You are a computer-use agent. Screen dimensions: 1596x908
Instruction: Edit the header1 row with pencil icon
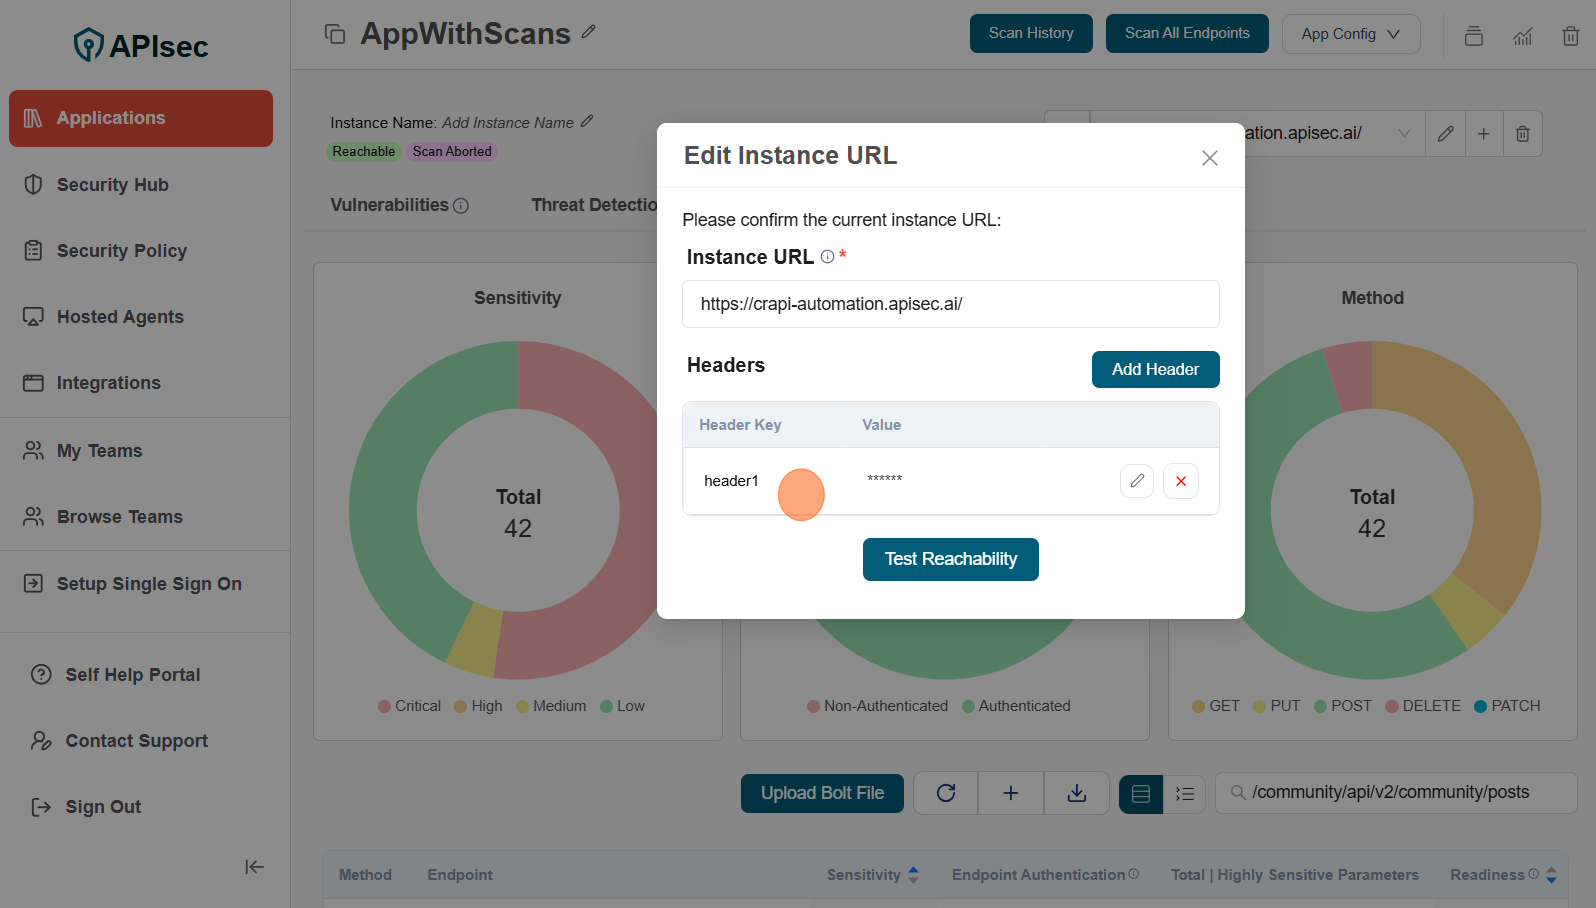point(1137,481)
